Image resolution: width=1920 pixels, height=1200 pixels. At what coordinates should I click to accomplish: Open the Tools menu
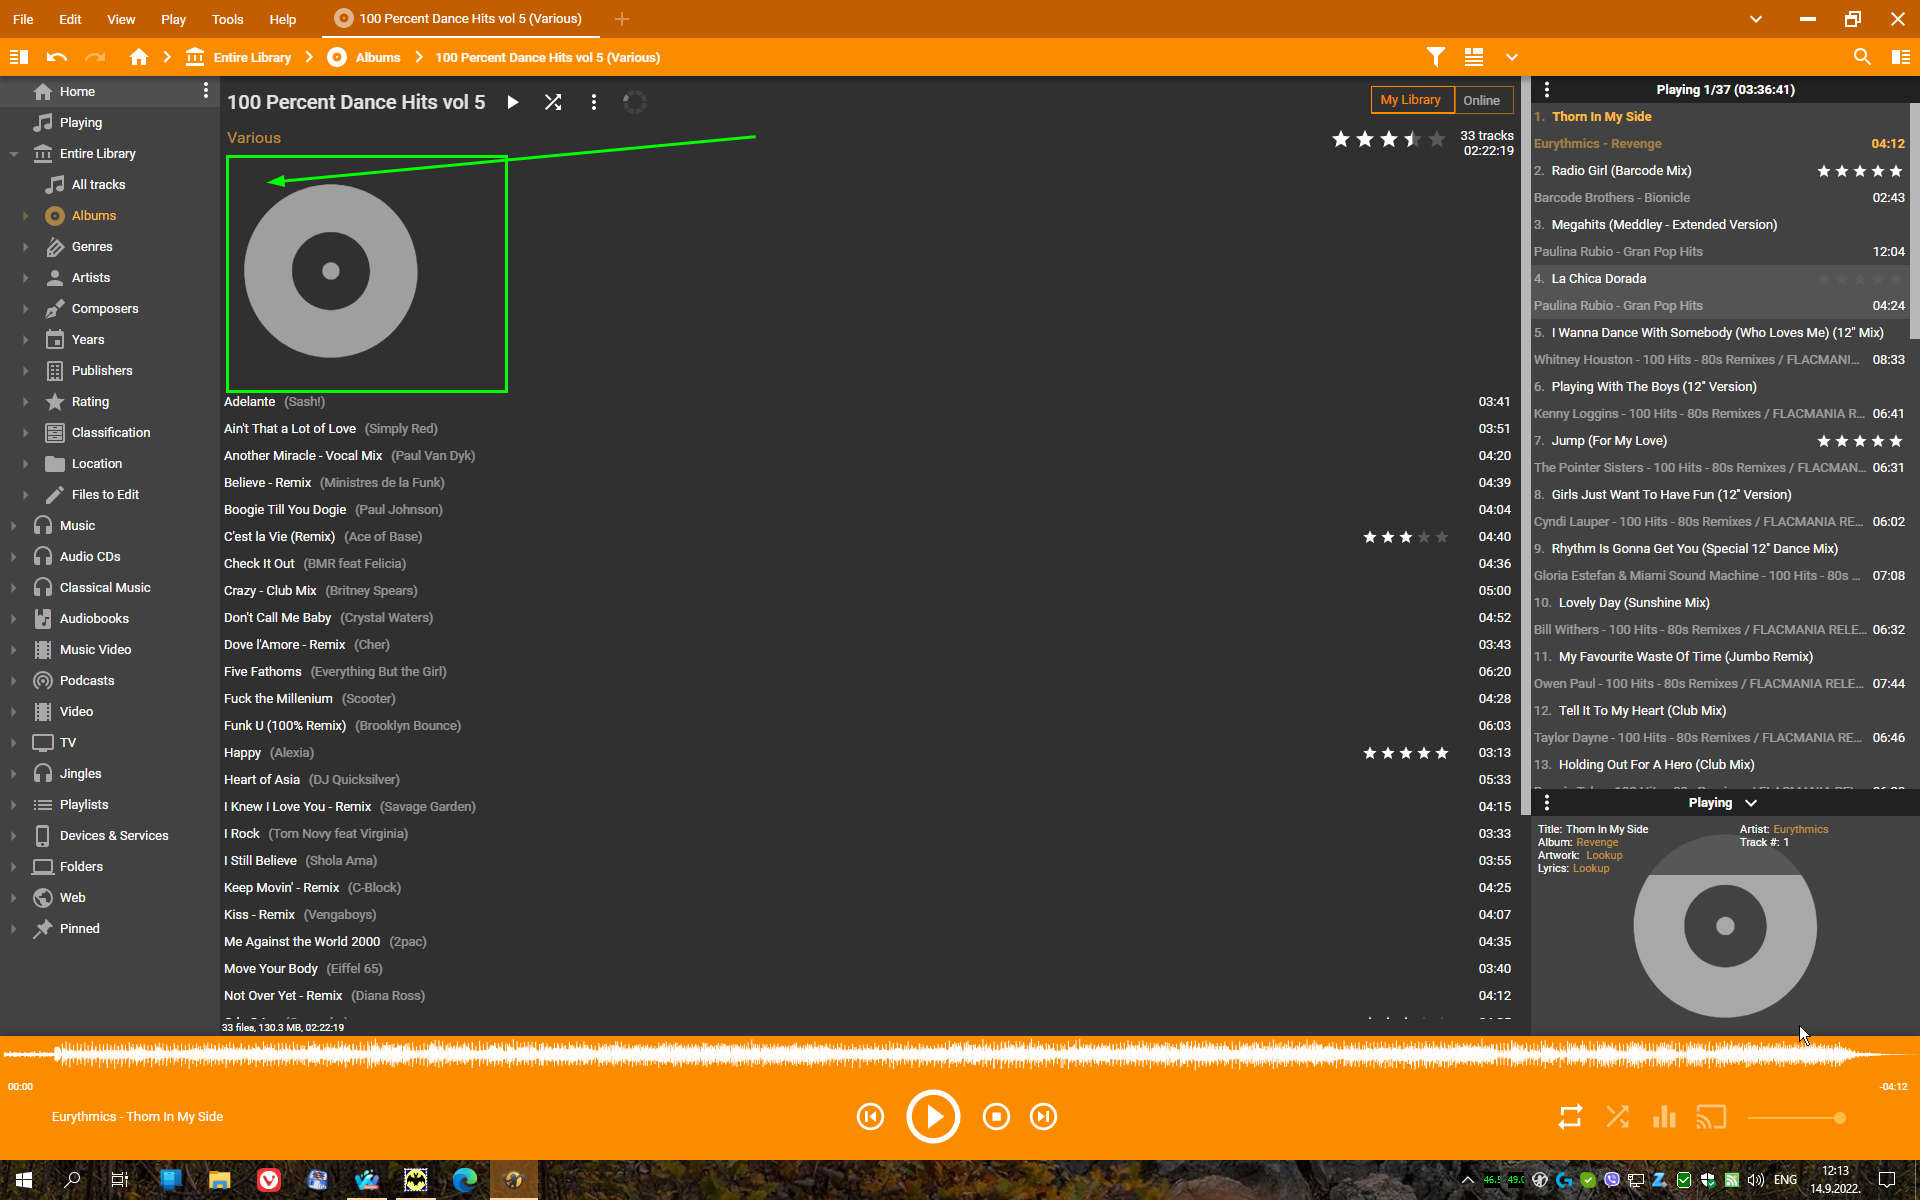(227, 19)
